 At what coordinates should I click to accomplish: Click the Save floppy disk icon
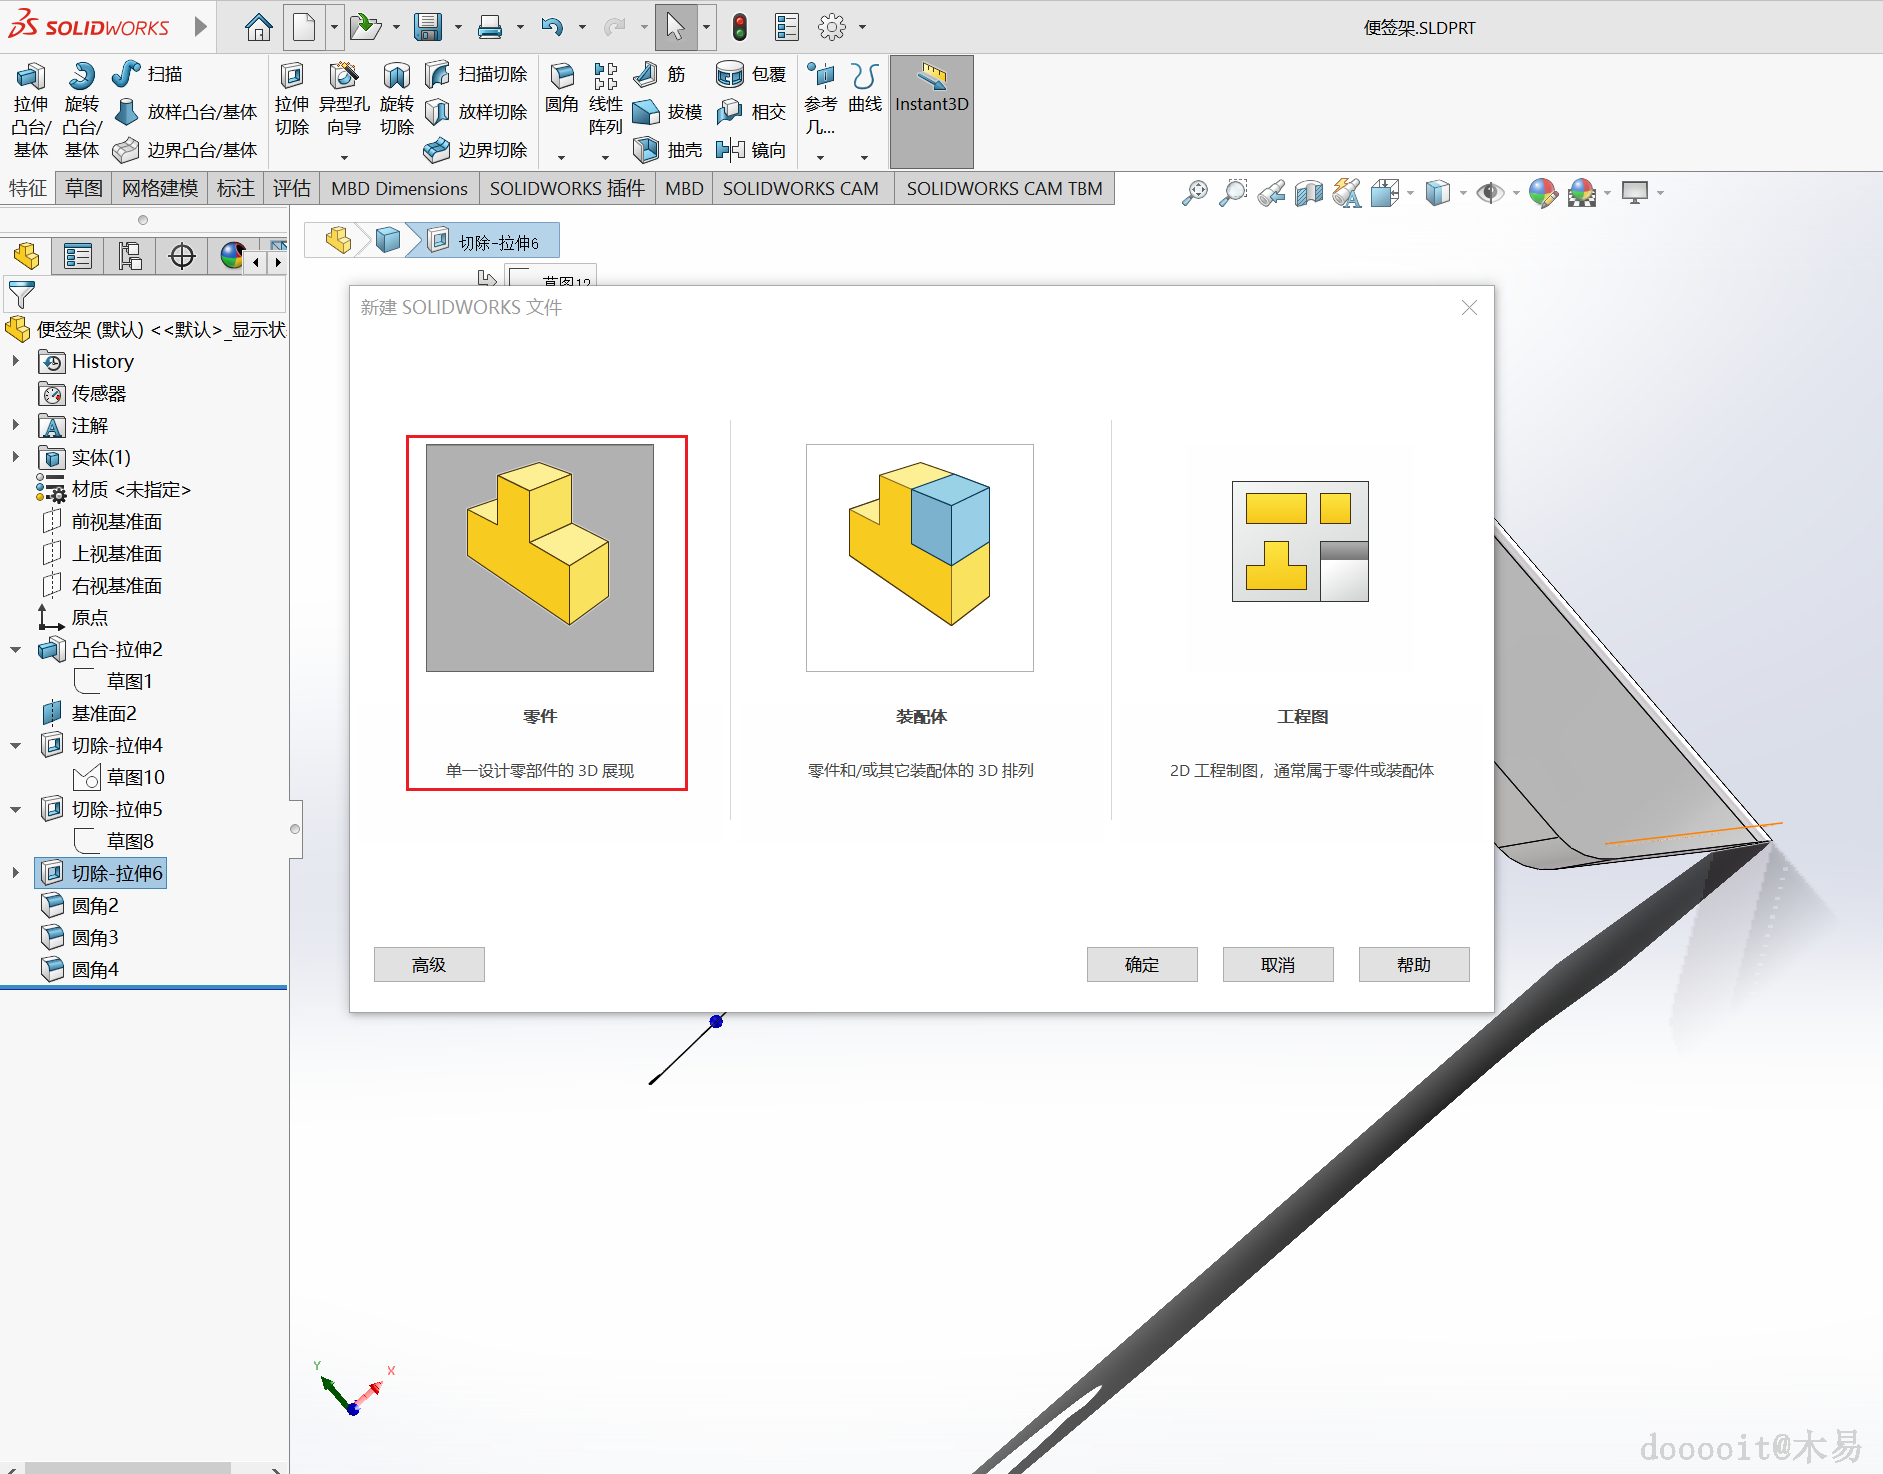tap(428, 28)
